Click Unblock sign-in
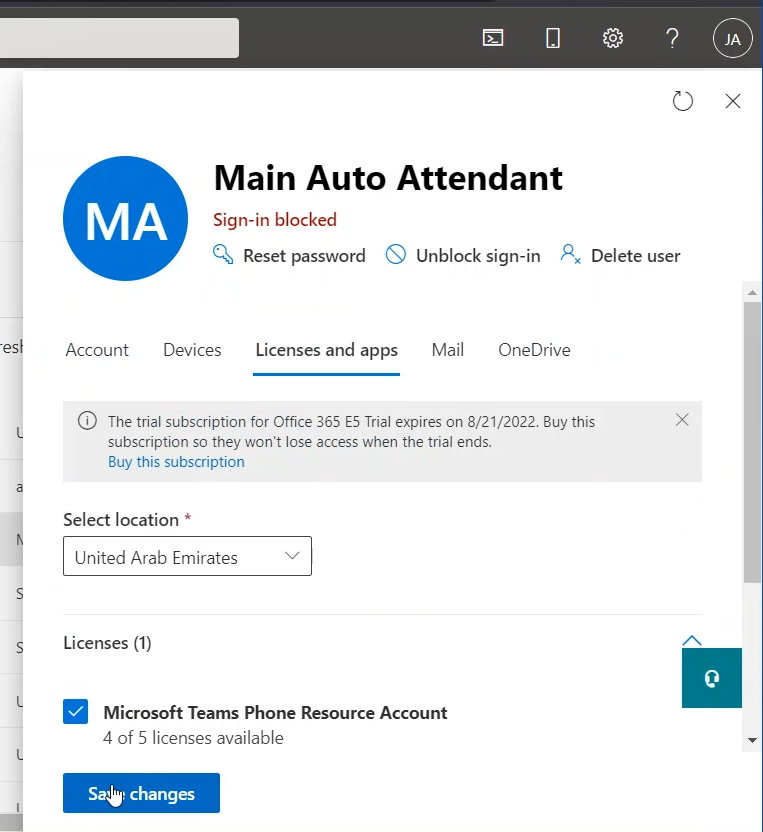This screenshot has height=832, width=763. click(x=464, y=256)
